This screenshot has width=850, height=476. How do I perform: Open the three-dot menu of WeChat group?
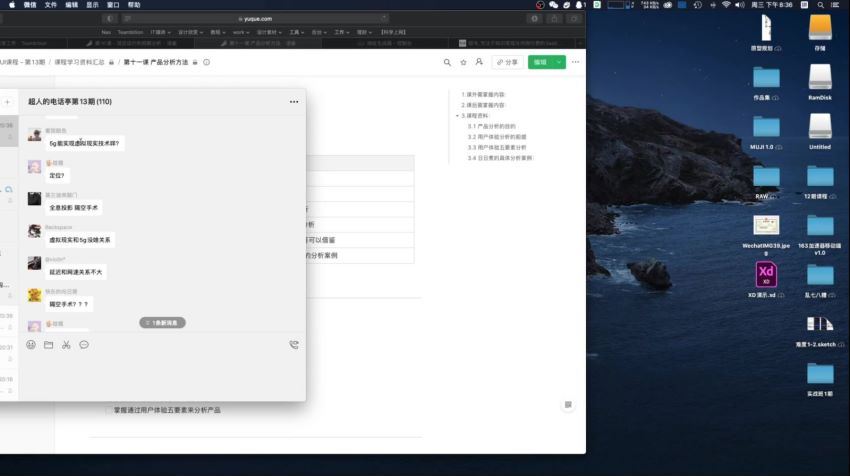point(294,101)
